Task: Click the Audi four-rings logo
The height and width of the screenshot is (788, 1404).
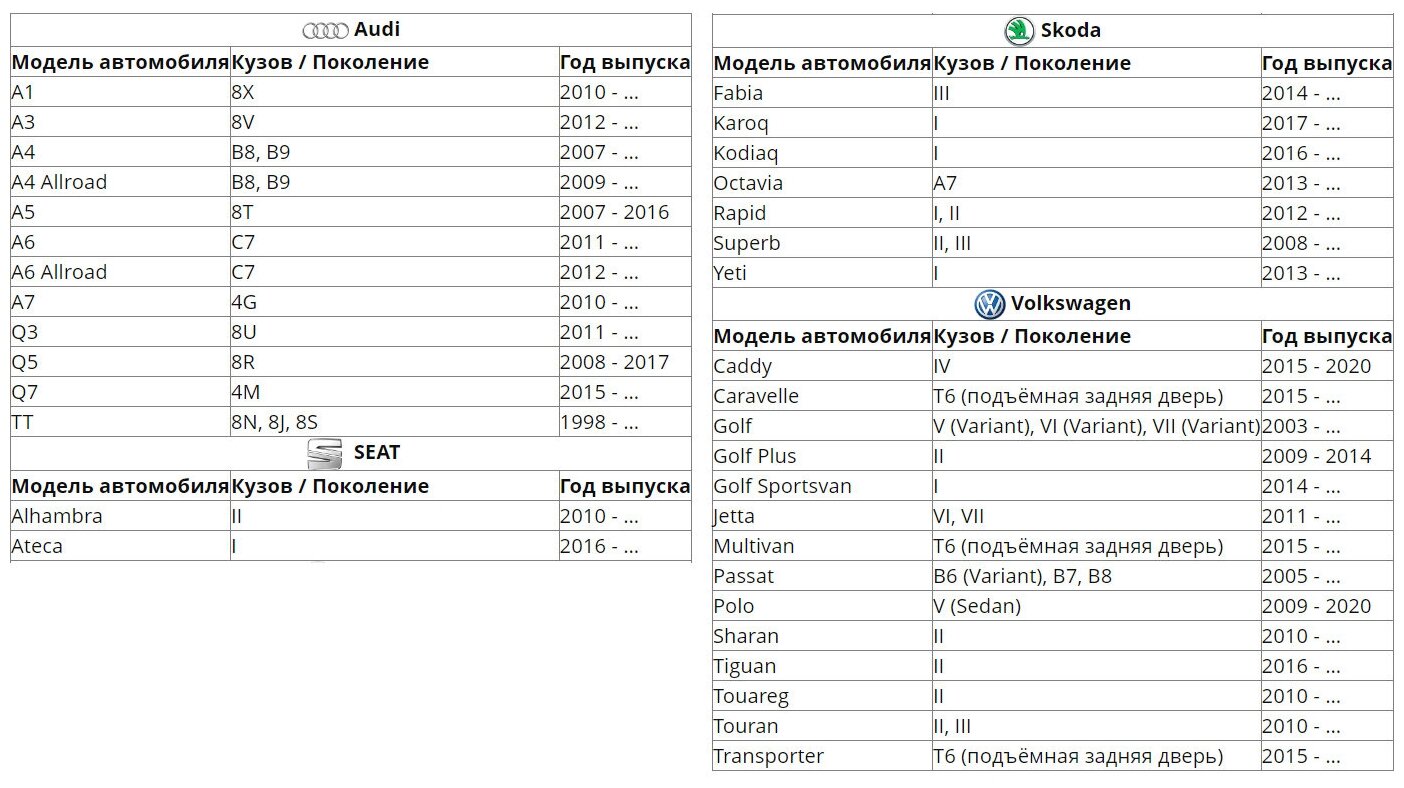Action: point(325,31)
